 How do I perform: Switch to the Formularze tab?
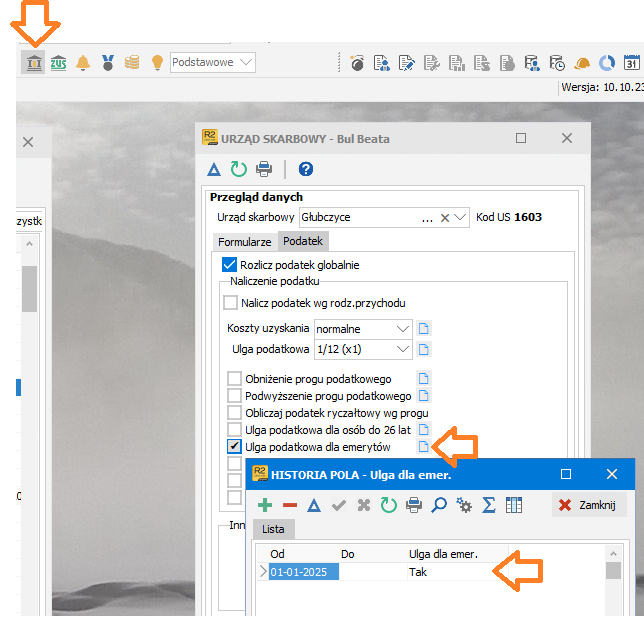tap(245, 242)
